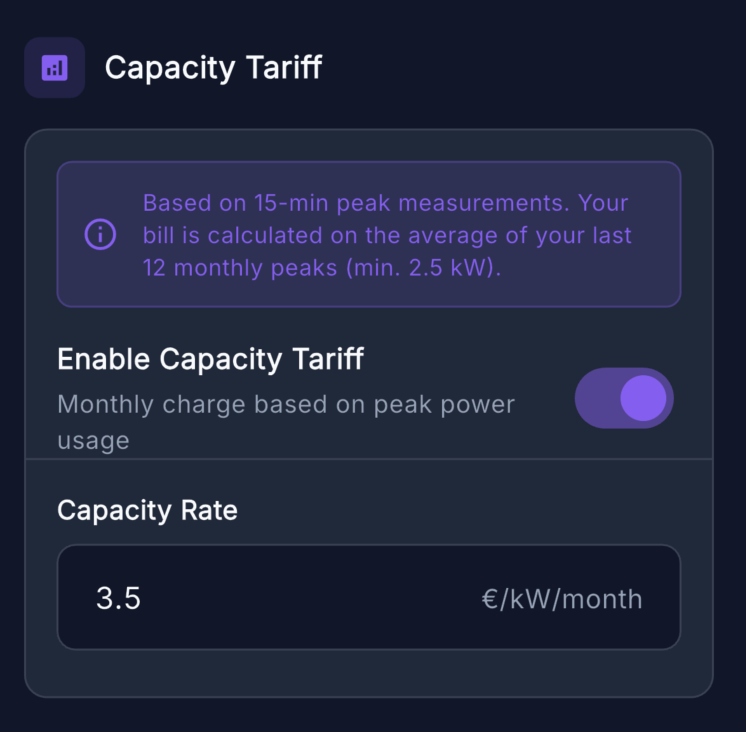Click the "bill is calculated on the average" line

tap(388, 236)
